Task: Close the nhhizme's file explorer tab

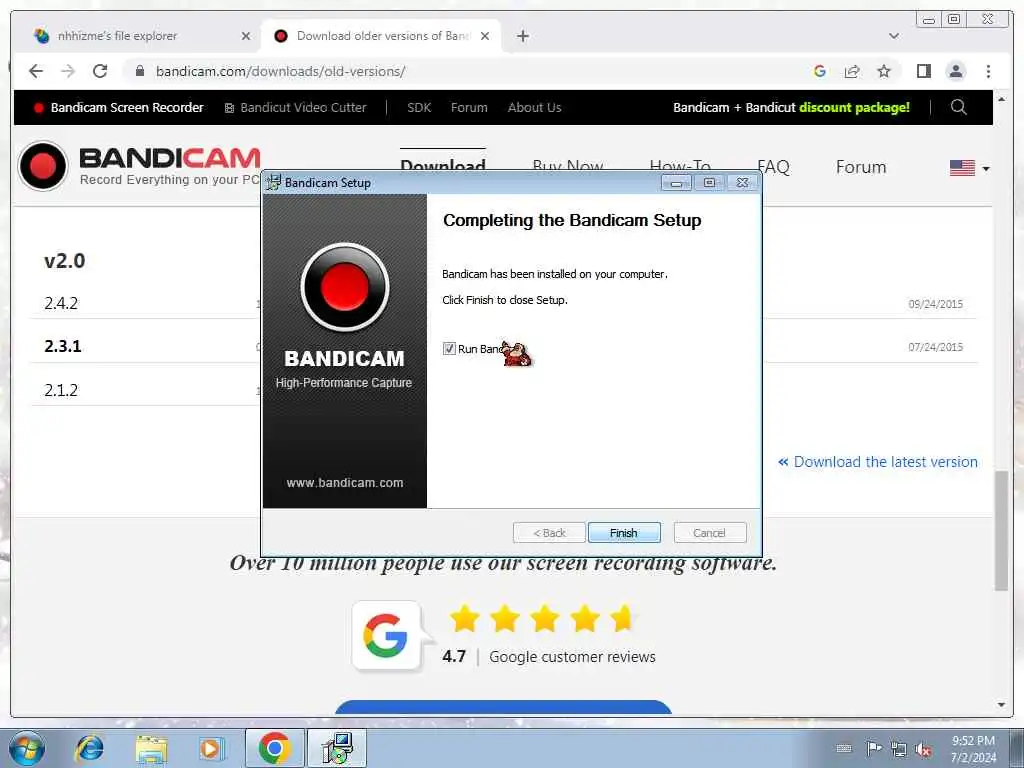Action: [x=246, y=36]
